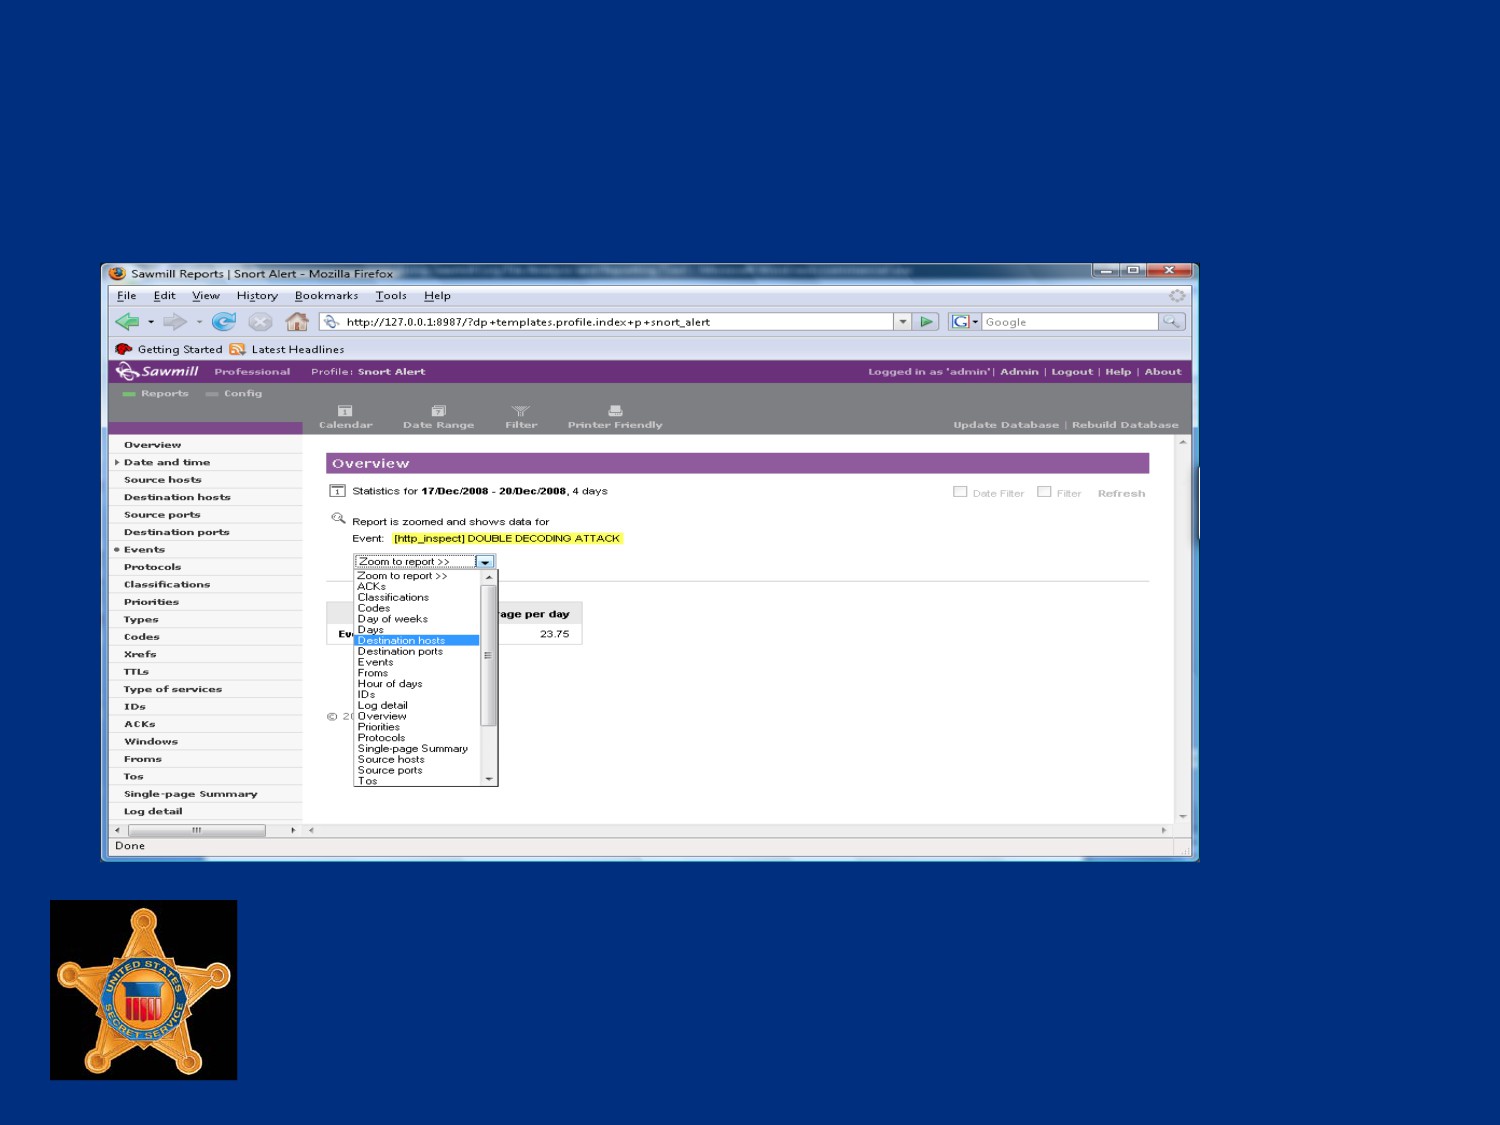The image size is (1500, 1125).
Task: Open 'Destination ports' report in the sidebar
Action: pyautogui.click(x=176, y=532)
